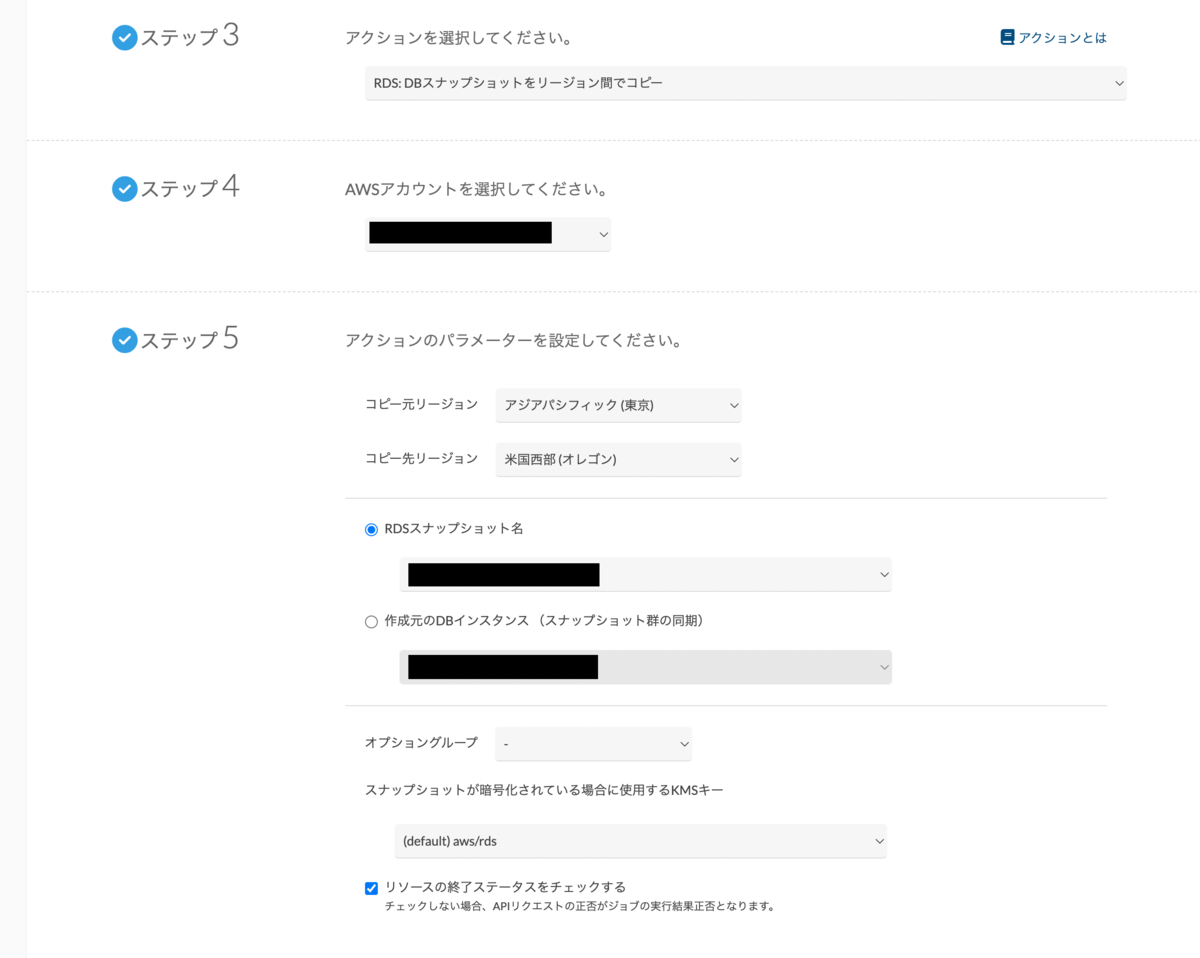Click the アクションのパラメーターを設定してください text
This screenshot has height=958, width=1200.
(514, 341)
